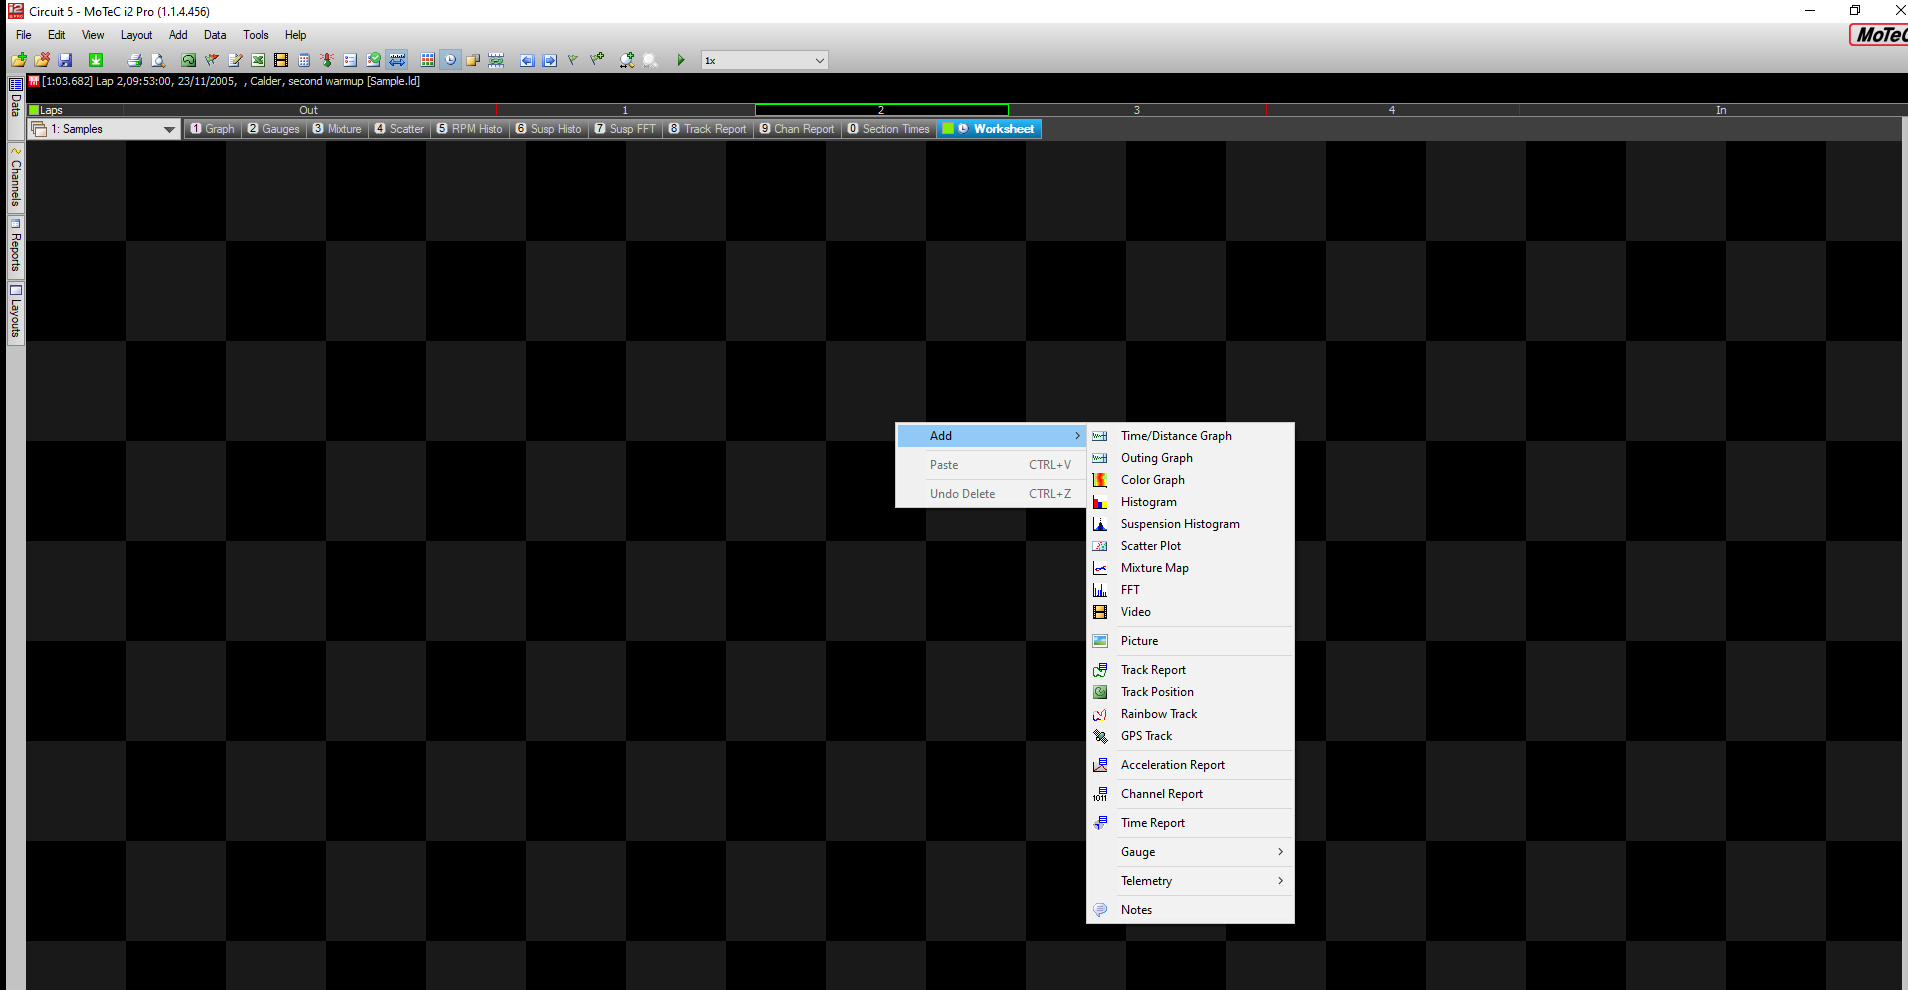Click the Print icon in toolbar

pos(134,60)
